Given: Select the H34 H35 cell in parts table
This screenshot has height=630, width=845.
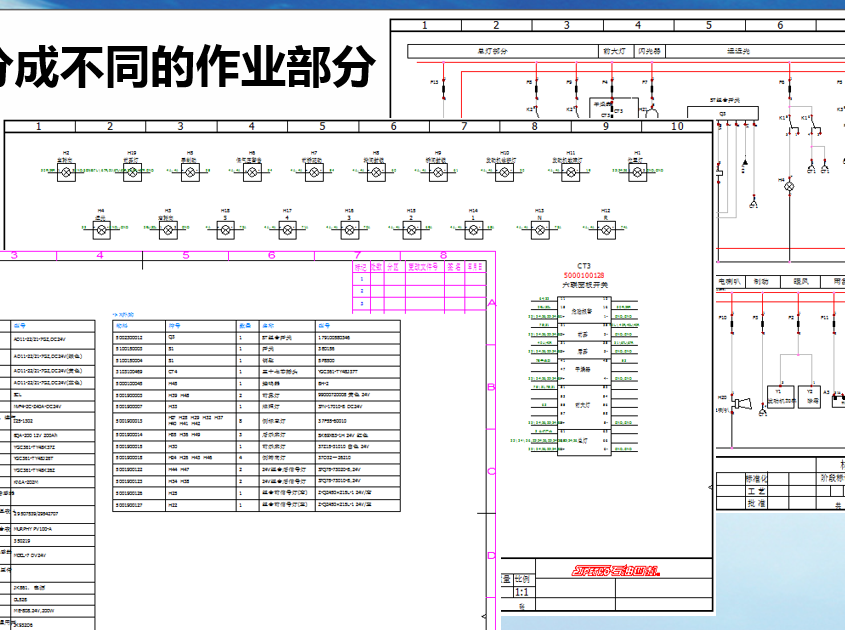Looking at the screenshot, I should point(200,481).
